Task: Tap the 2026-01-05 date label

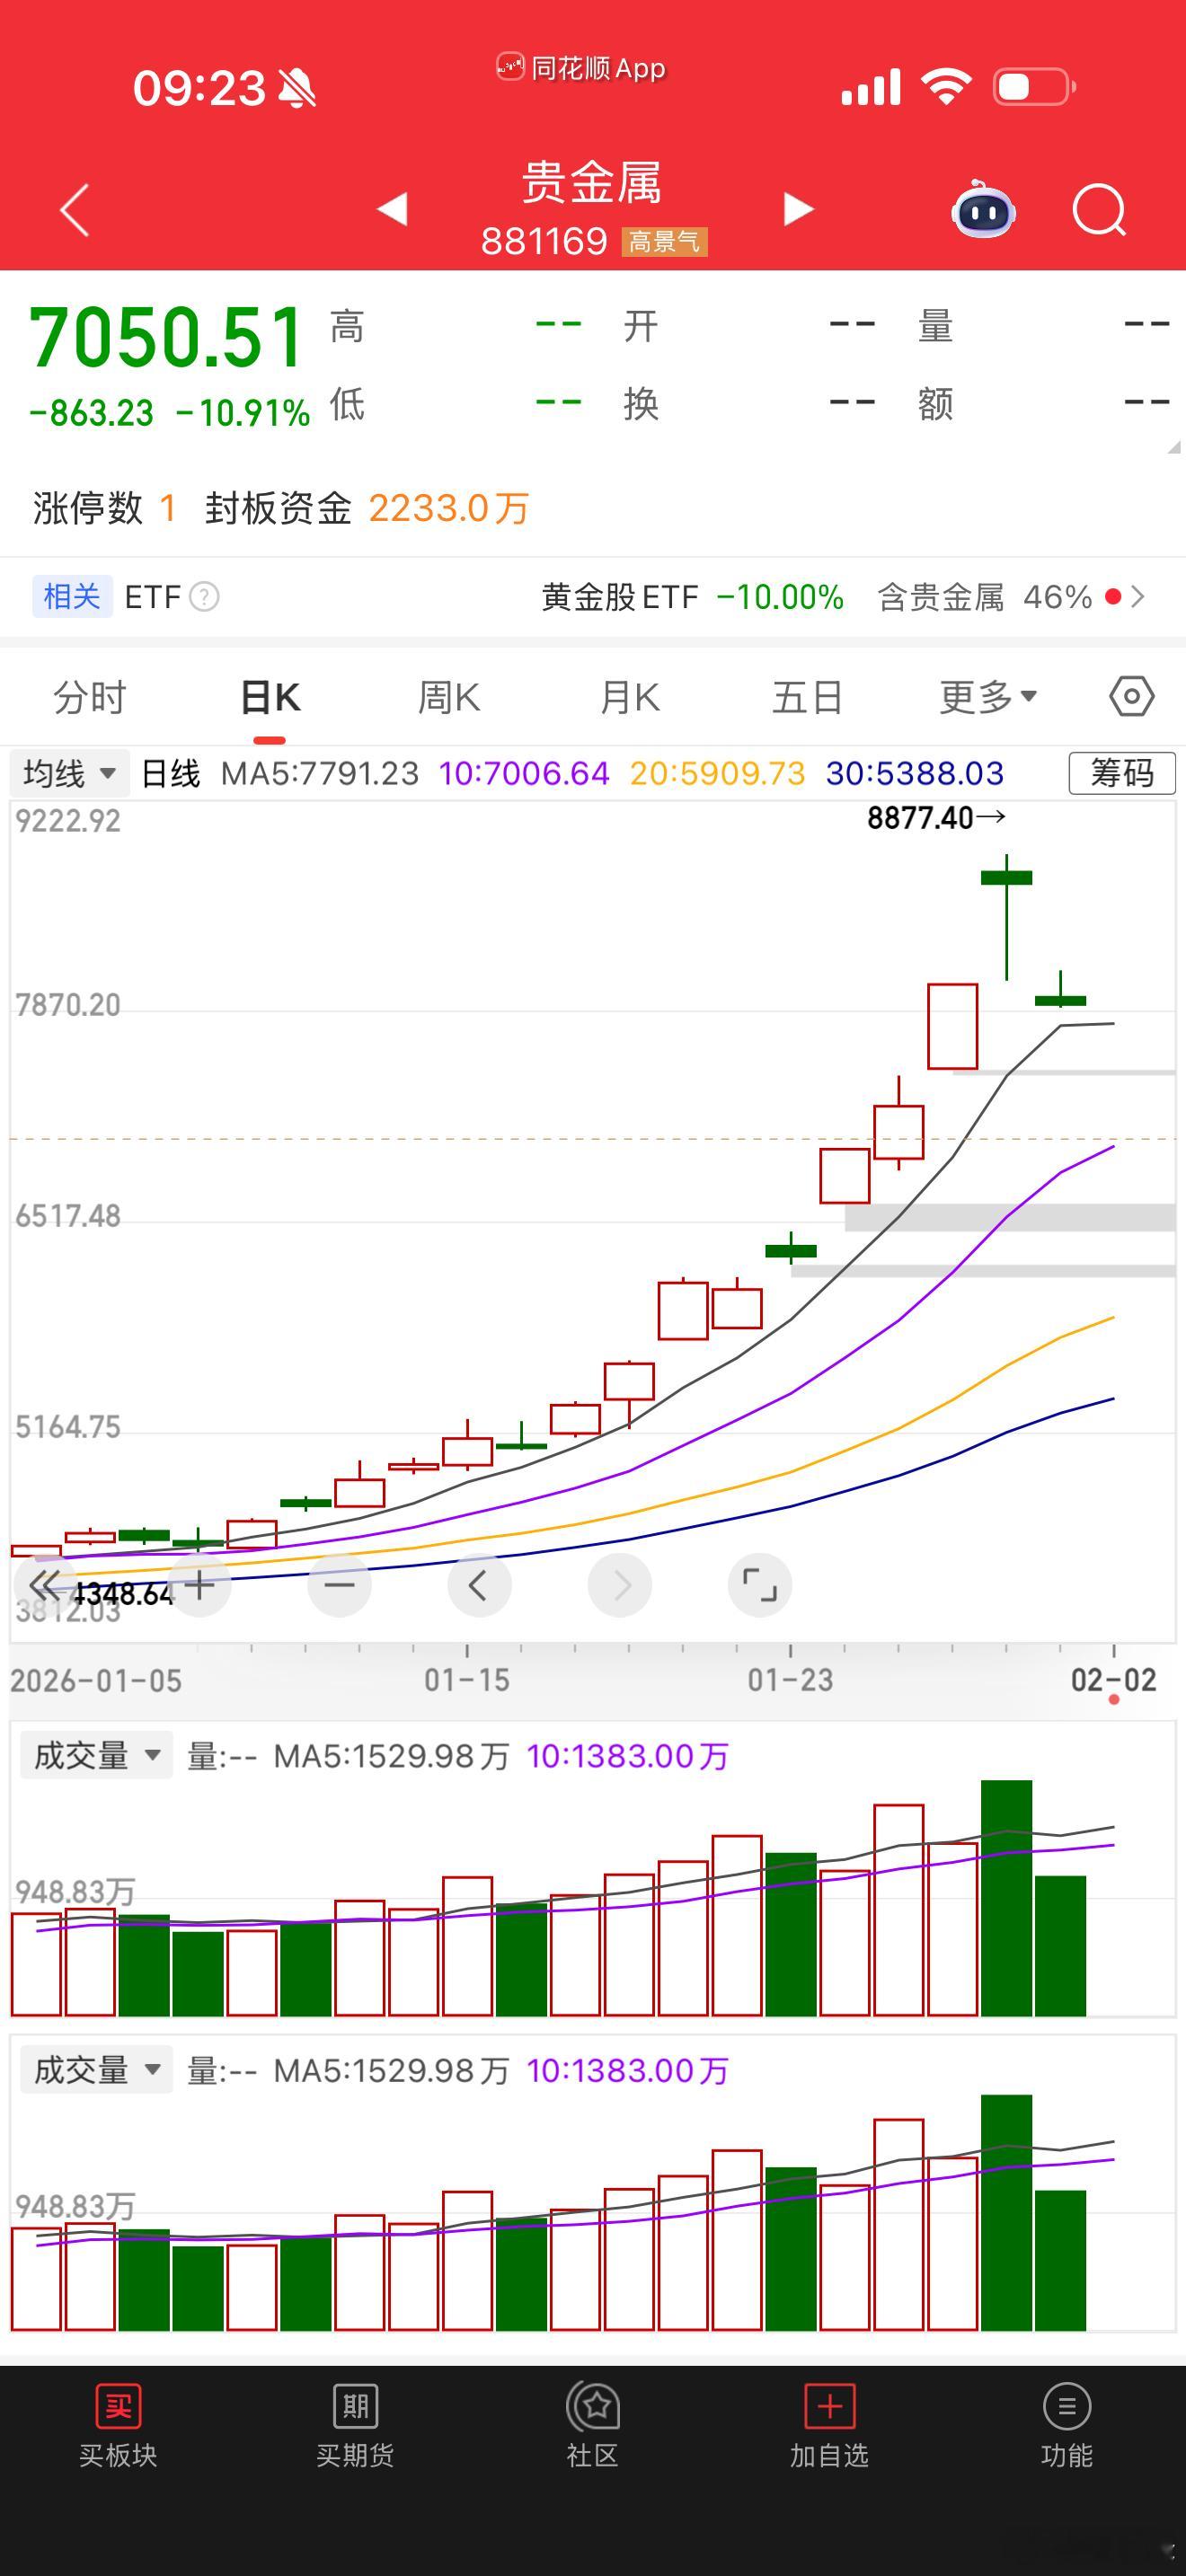Action: pyautogui.click(x=96, y=1680)
